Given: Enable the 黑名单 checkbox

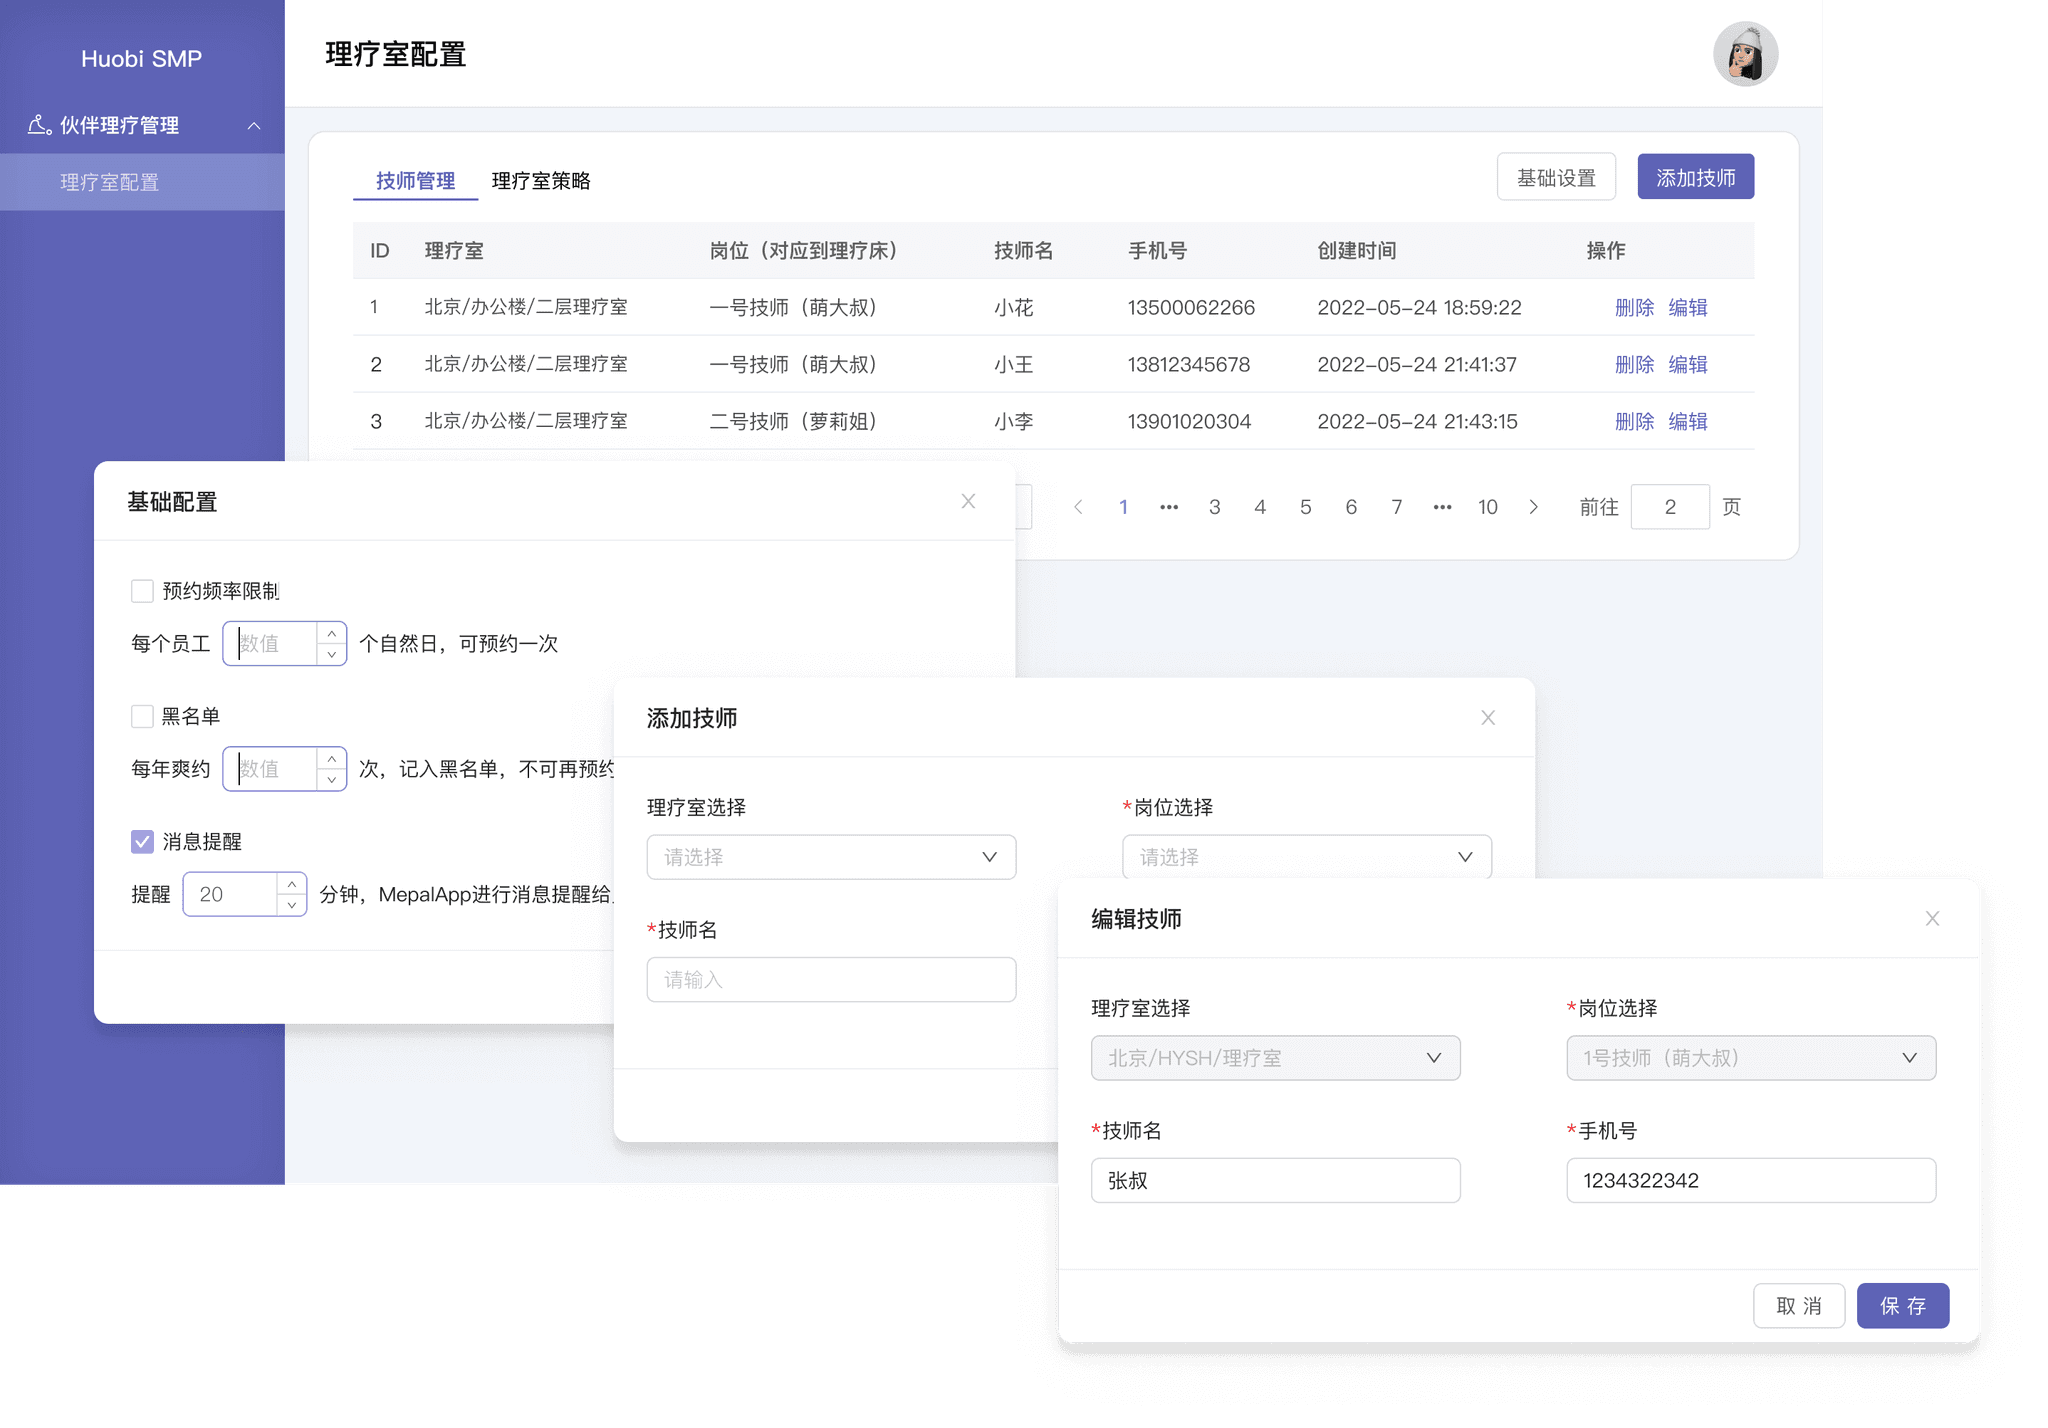Looking at the screenshot, I should click(x=143, y=716).
